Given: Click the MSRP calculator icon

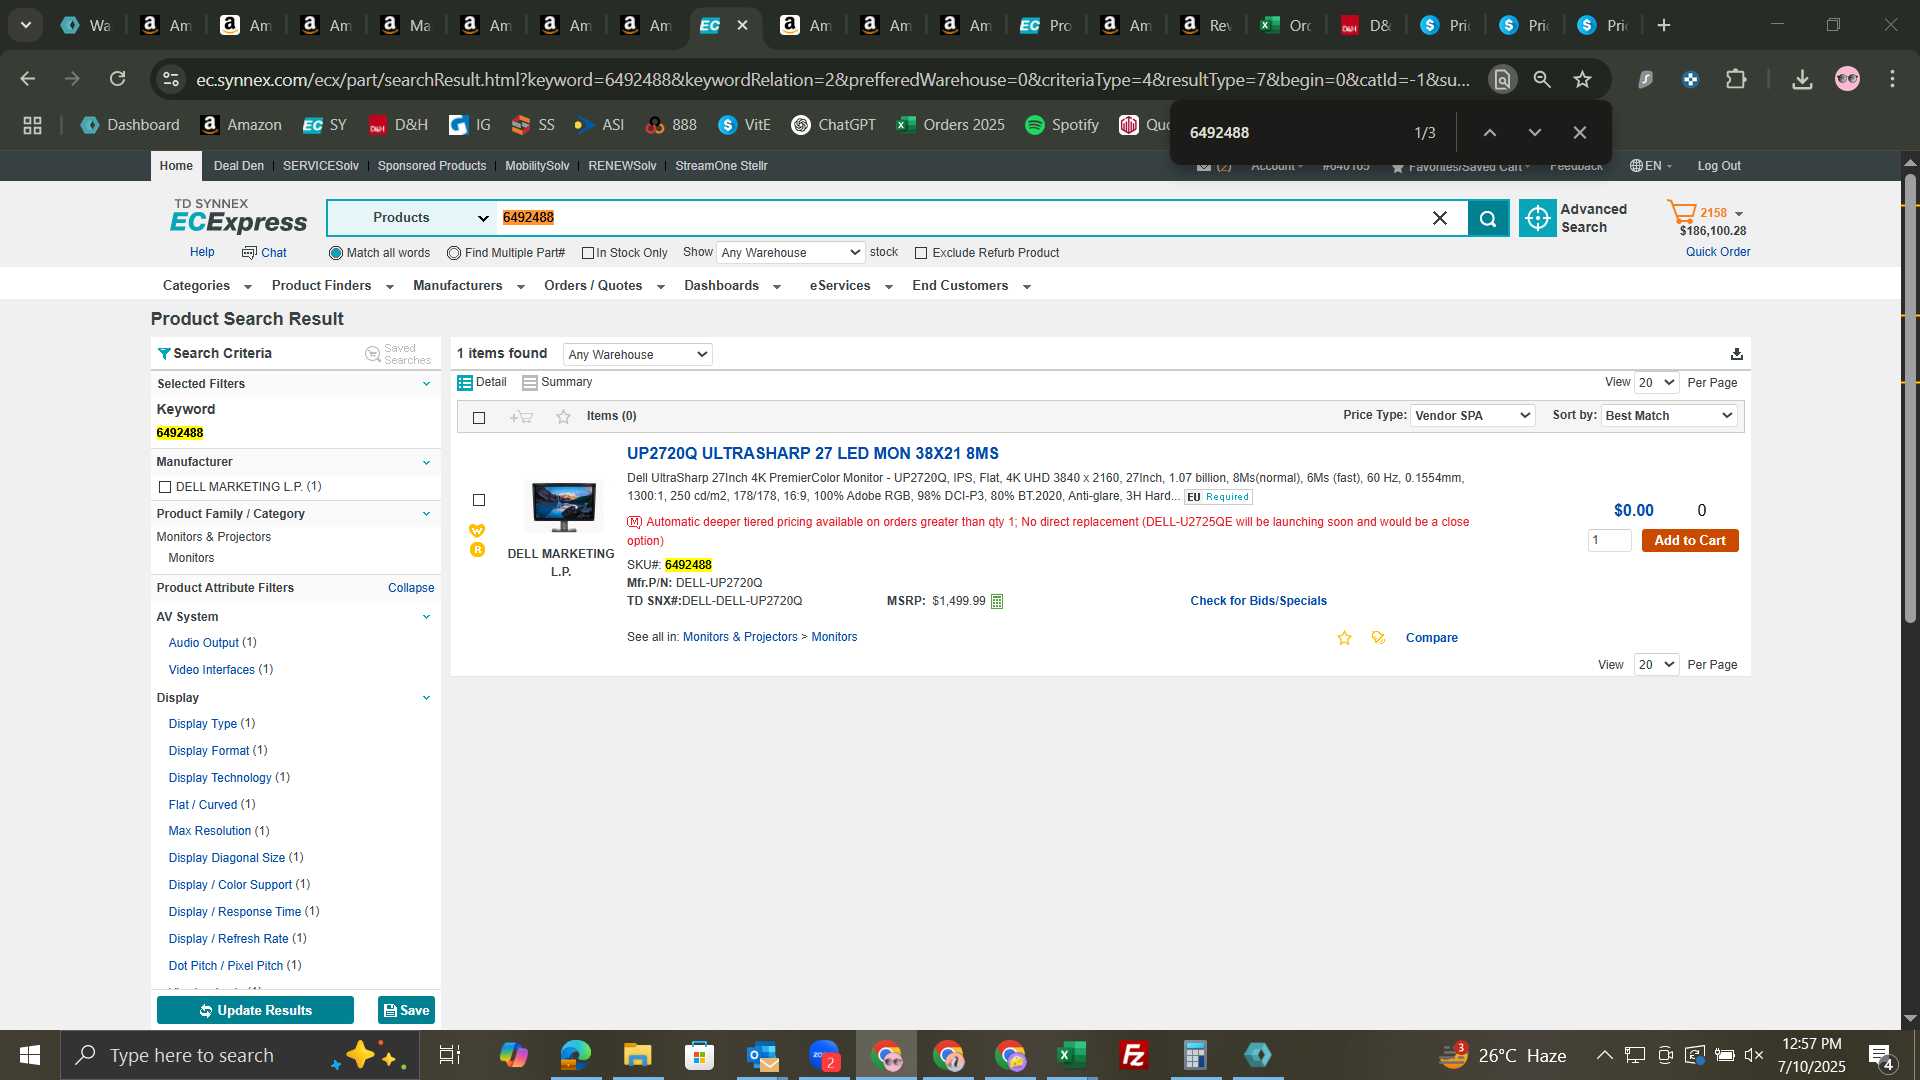Looking at the screenshot, I should [x=997, y=602].
